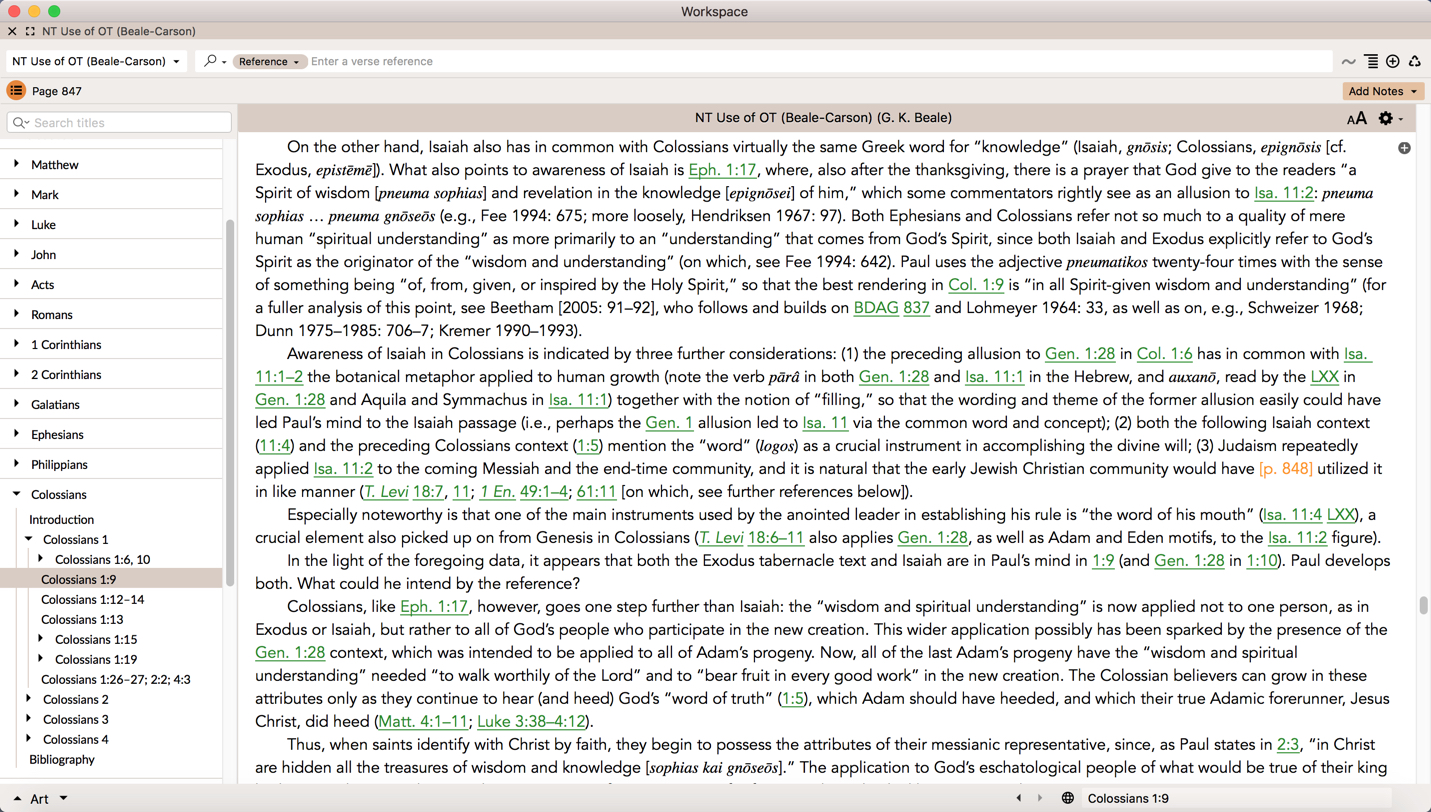
Task: Click the tilde sync icon in the toolbar
Action: coord(1349,62)
